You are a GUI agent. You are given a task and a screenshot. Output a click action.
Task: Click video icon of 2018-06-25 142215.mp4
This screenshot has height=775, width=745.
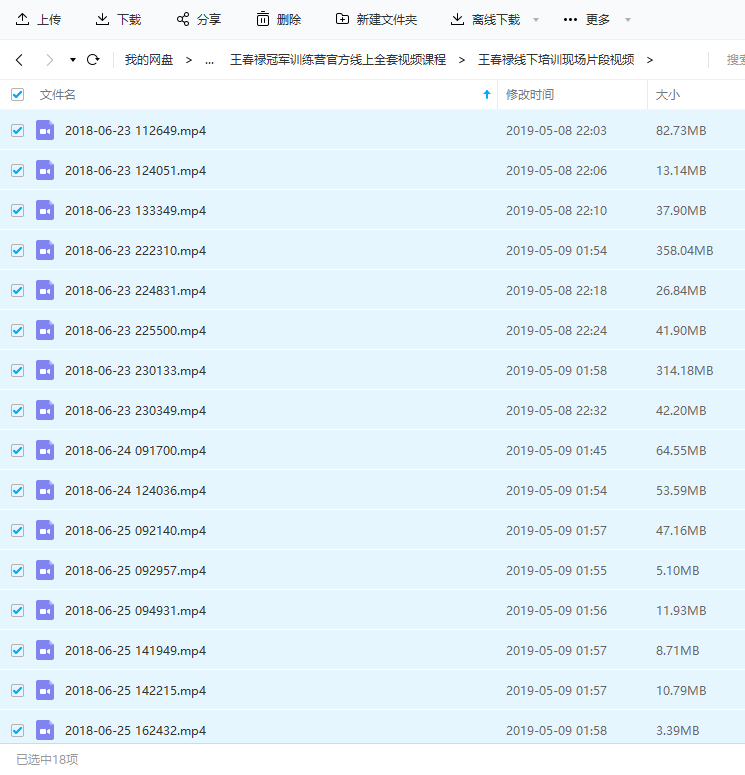pyautogui.click(x=45, y=690)
